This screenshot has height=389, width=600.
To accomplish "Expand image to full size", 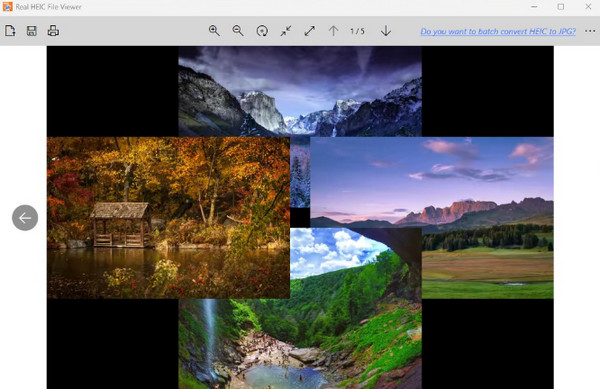I will (310, 31).
